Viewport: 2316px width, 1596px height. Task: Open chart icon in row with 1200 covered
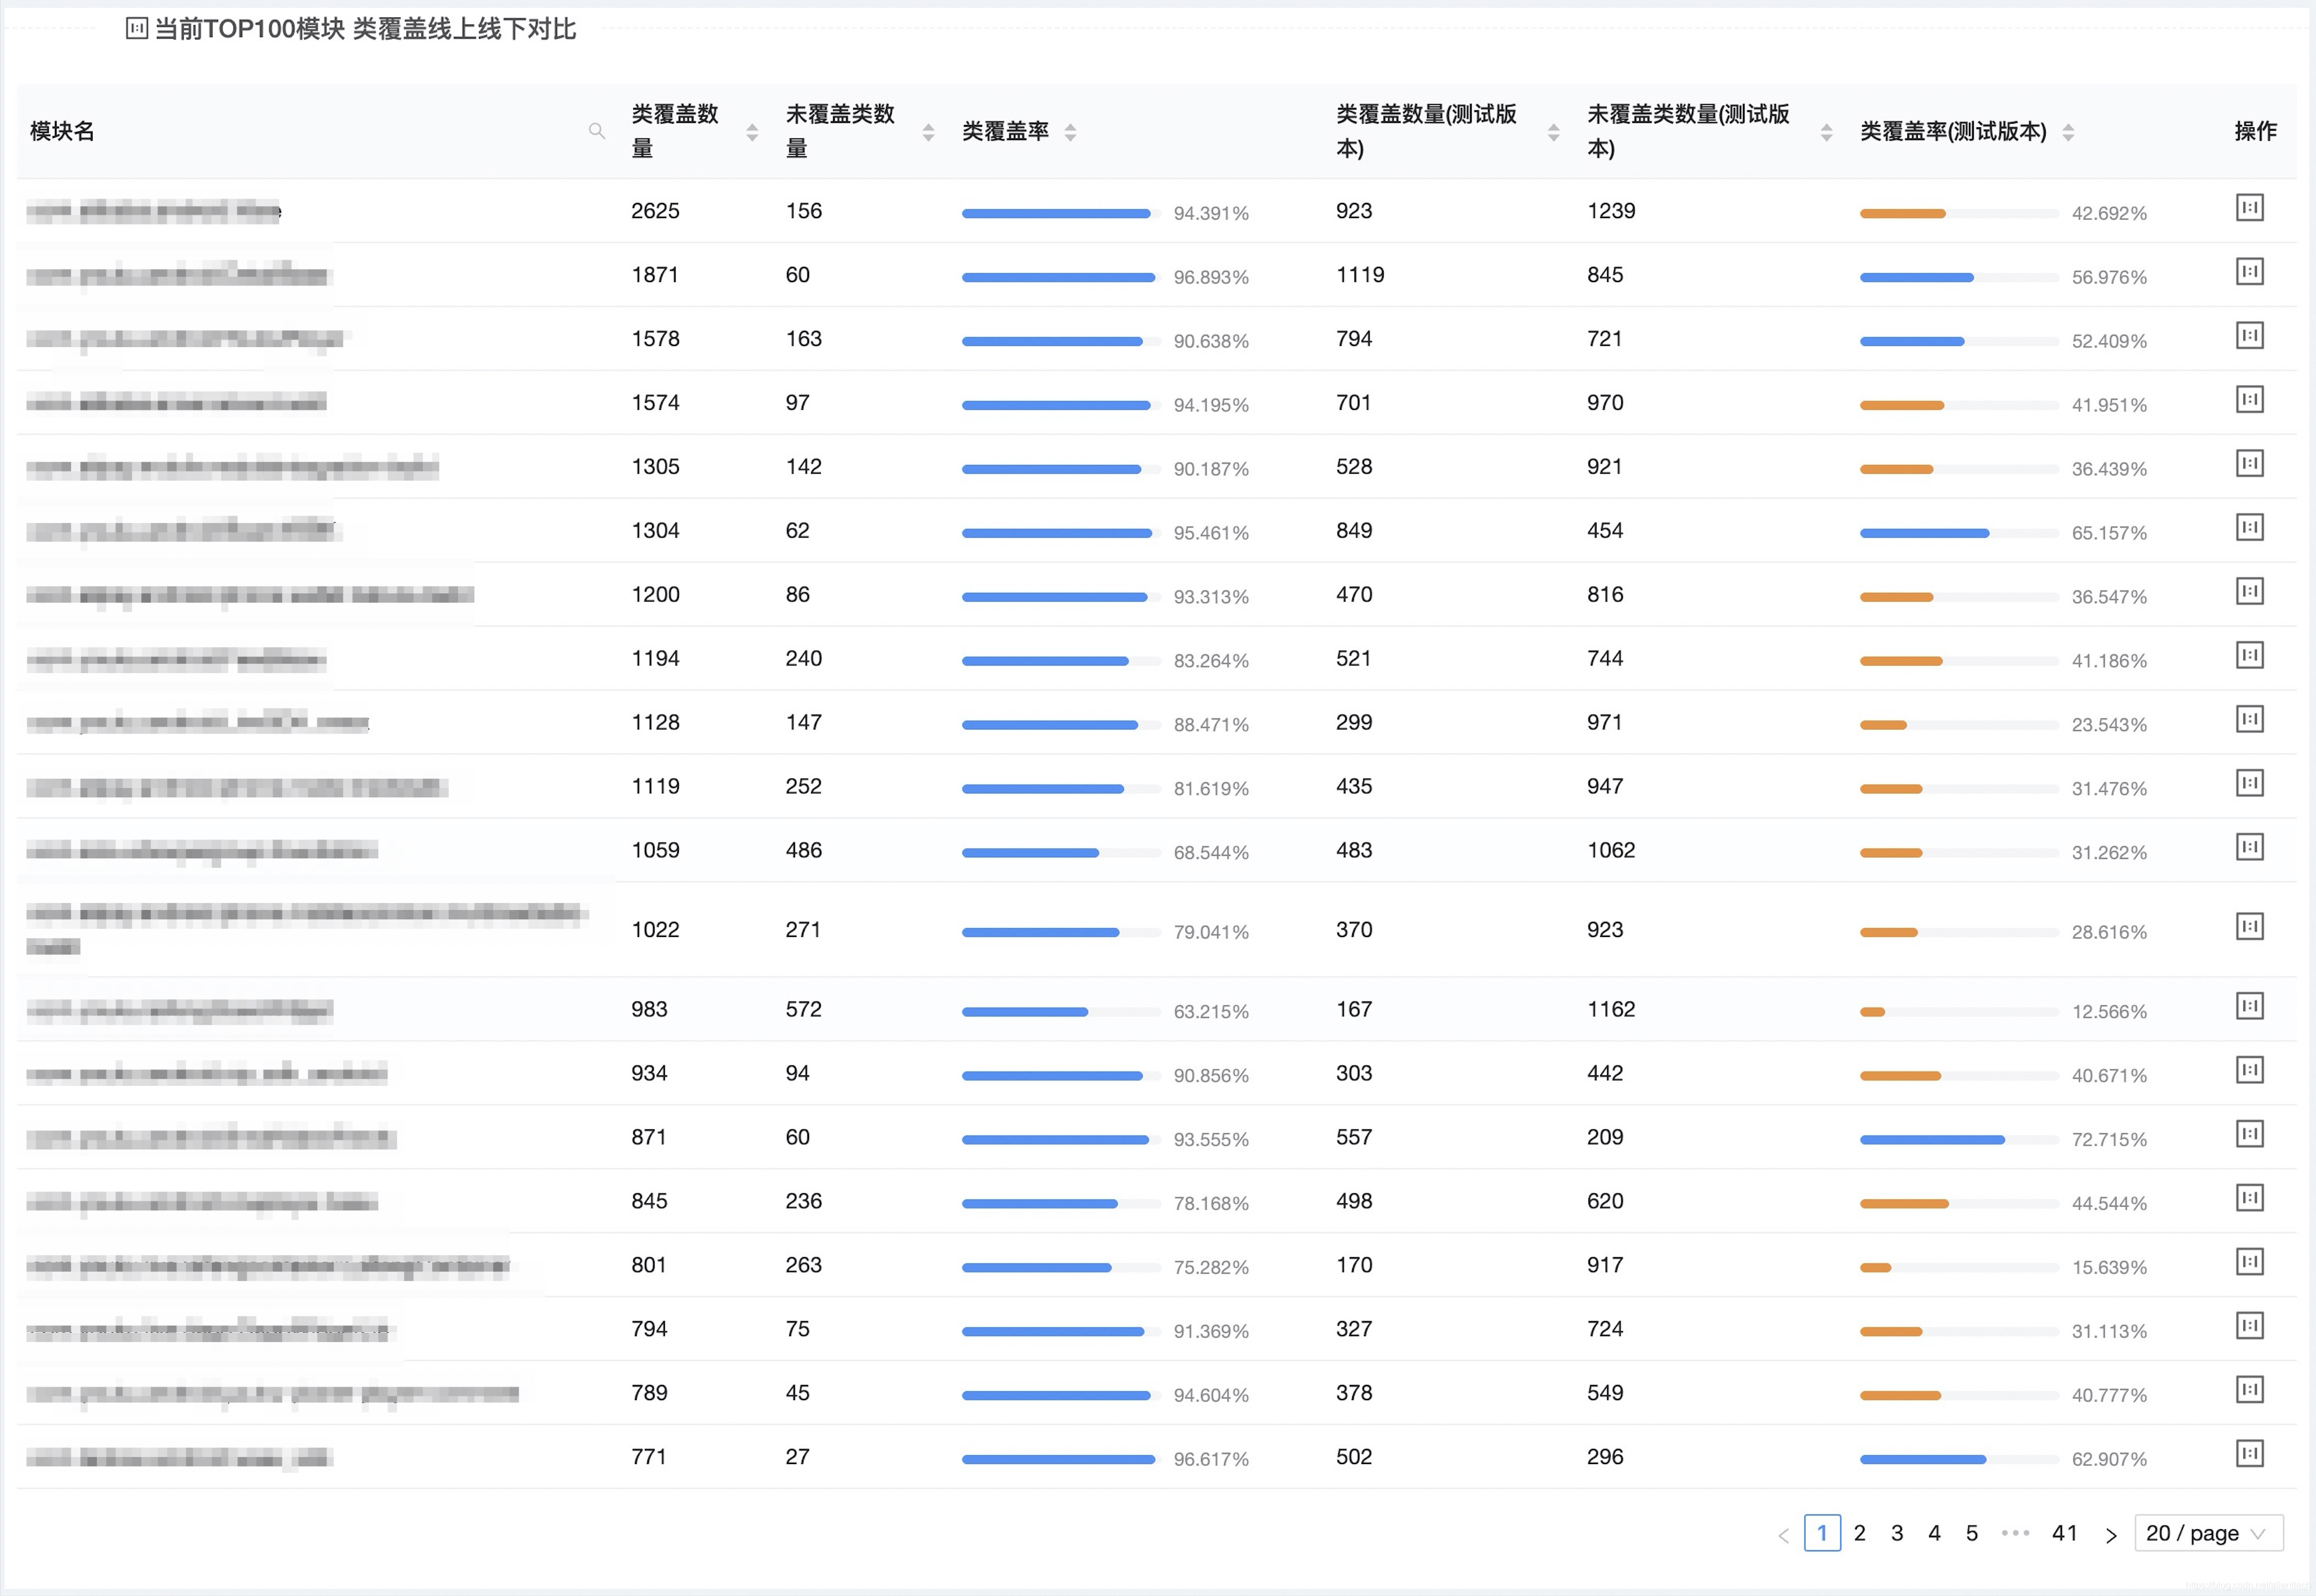click(2249, 592)
